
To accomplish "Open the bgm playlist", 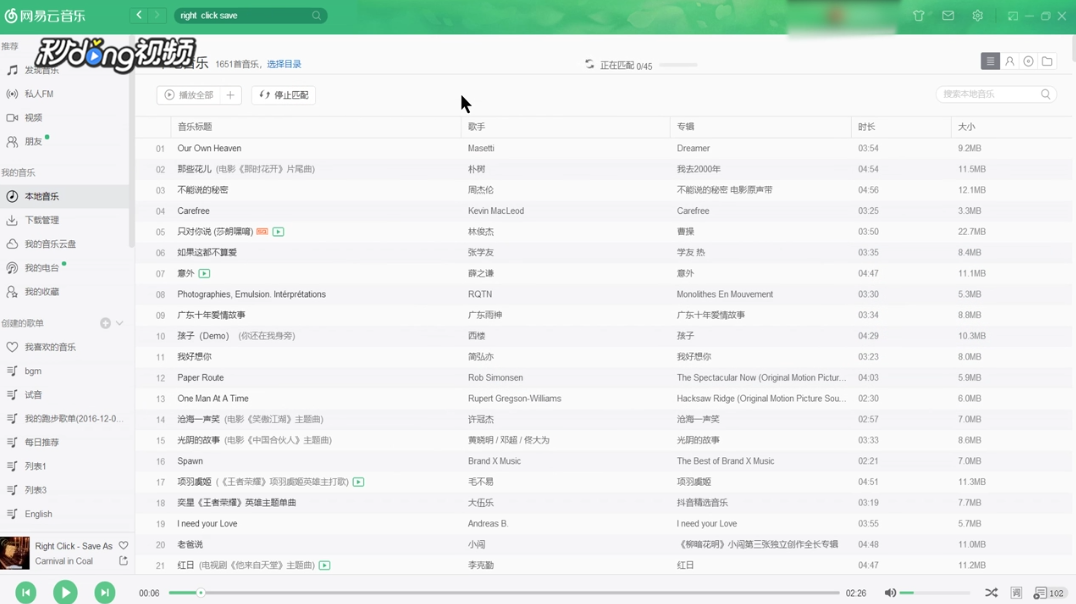I will click(x=65, y=371).
